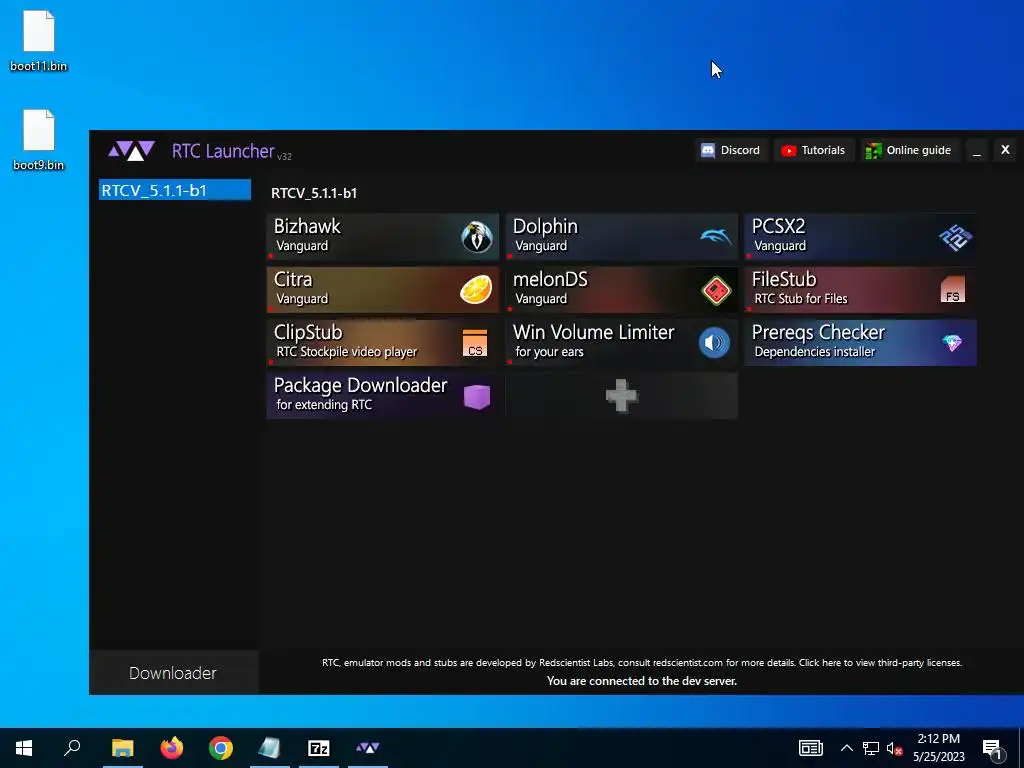Click the FileStub FS file icon

pos(953,289)
